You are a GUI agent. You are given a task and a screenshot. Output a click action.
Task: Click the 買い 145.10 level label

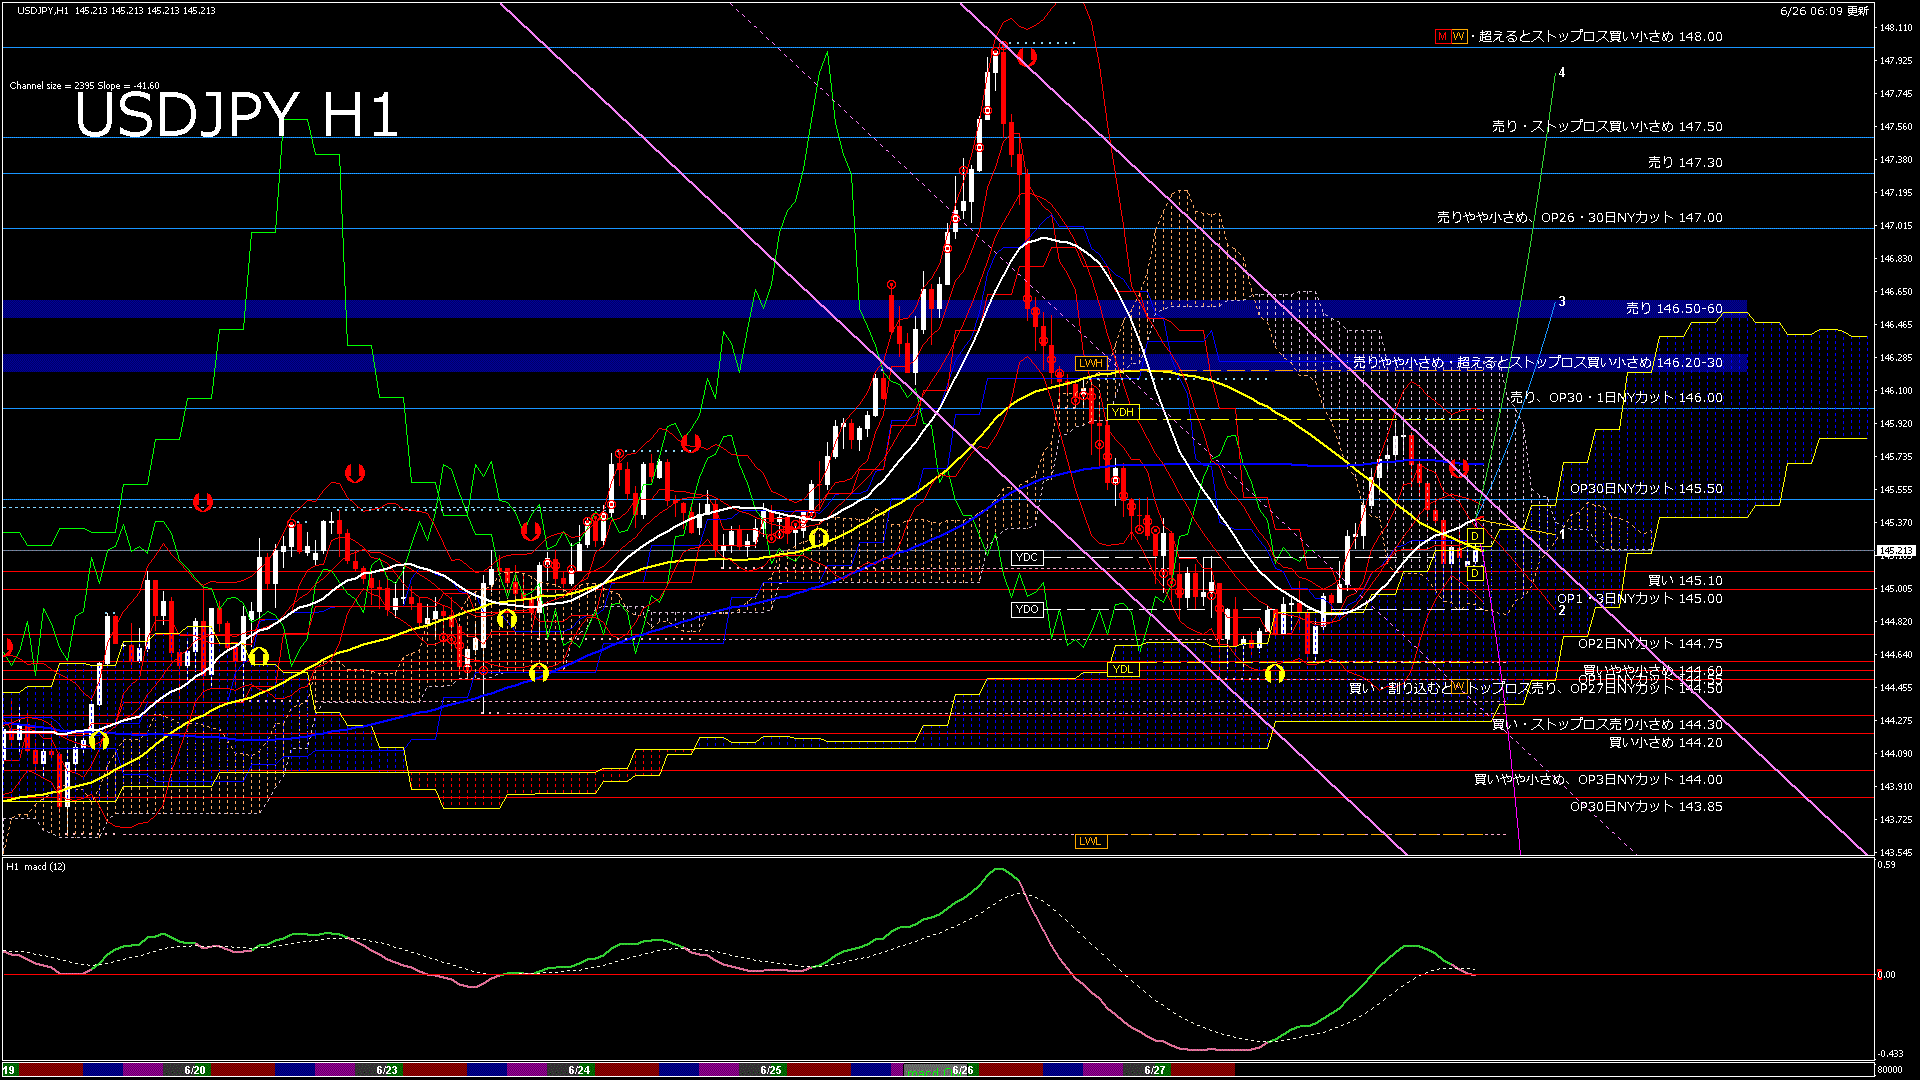tap(1685, 580)
